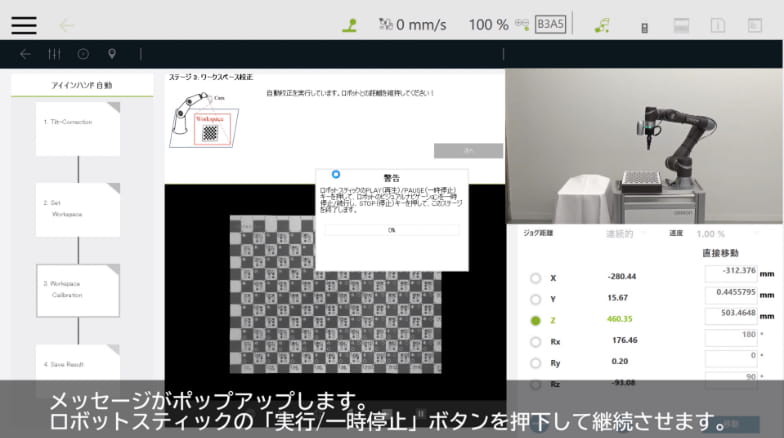Viewport: 784px width, 438px height.
Task: Click the 直接移動 heading
Action: click(x=720, y=253)
